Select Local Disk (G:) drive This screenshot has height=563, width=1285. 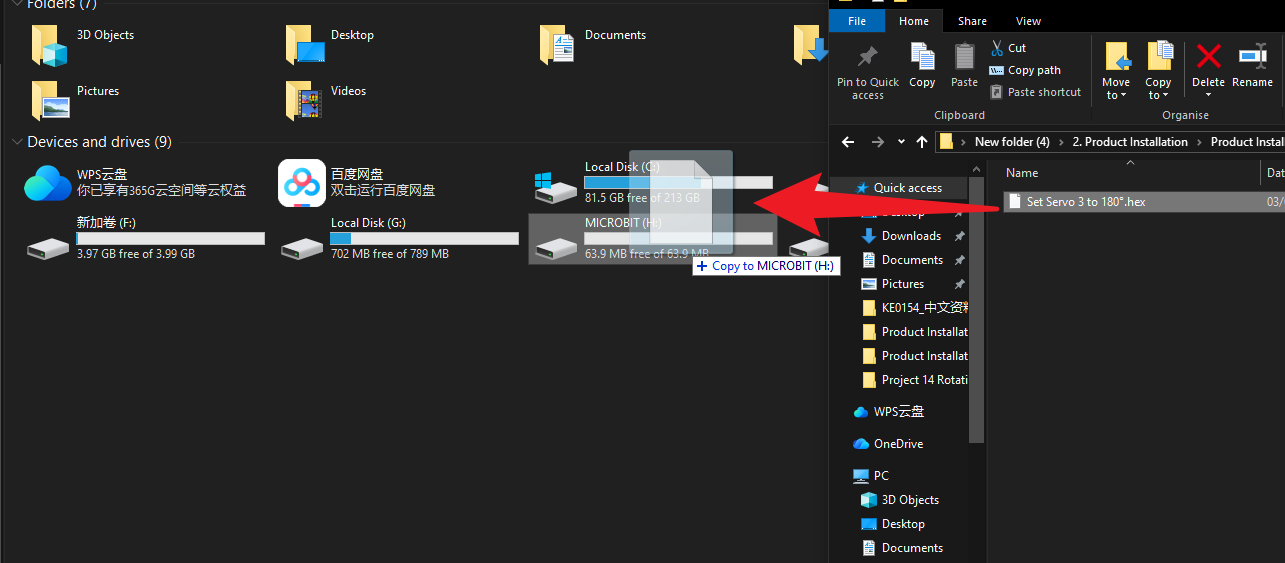pos(400,239)
